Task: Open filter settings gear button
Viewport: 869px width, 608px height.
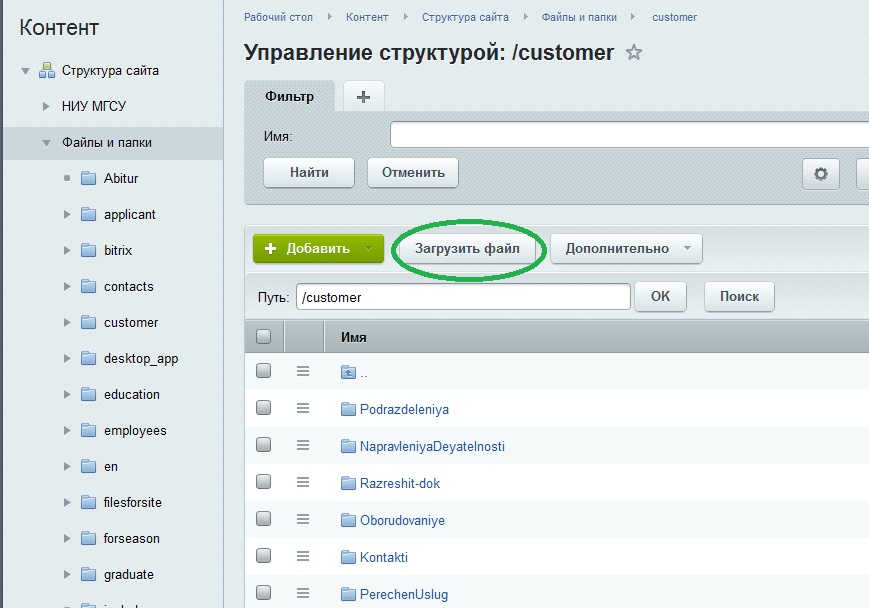Action: tap(820, 173)
